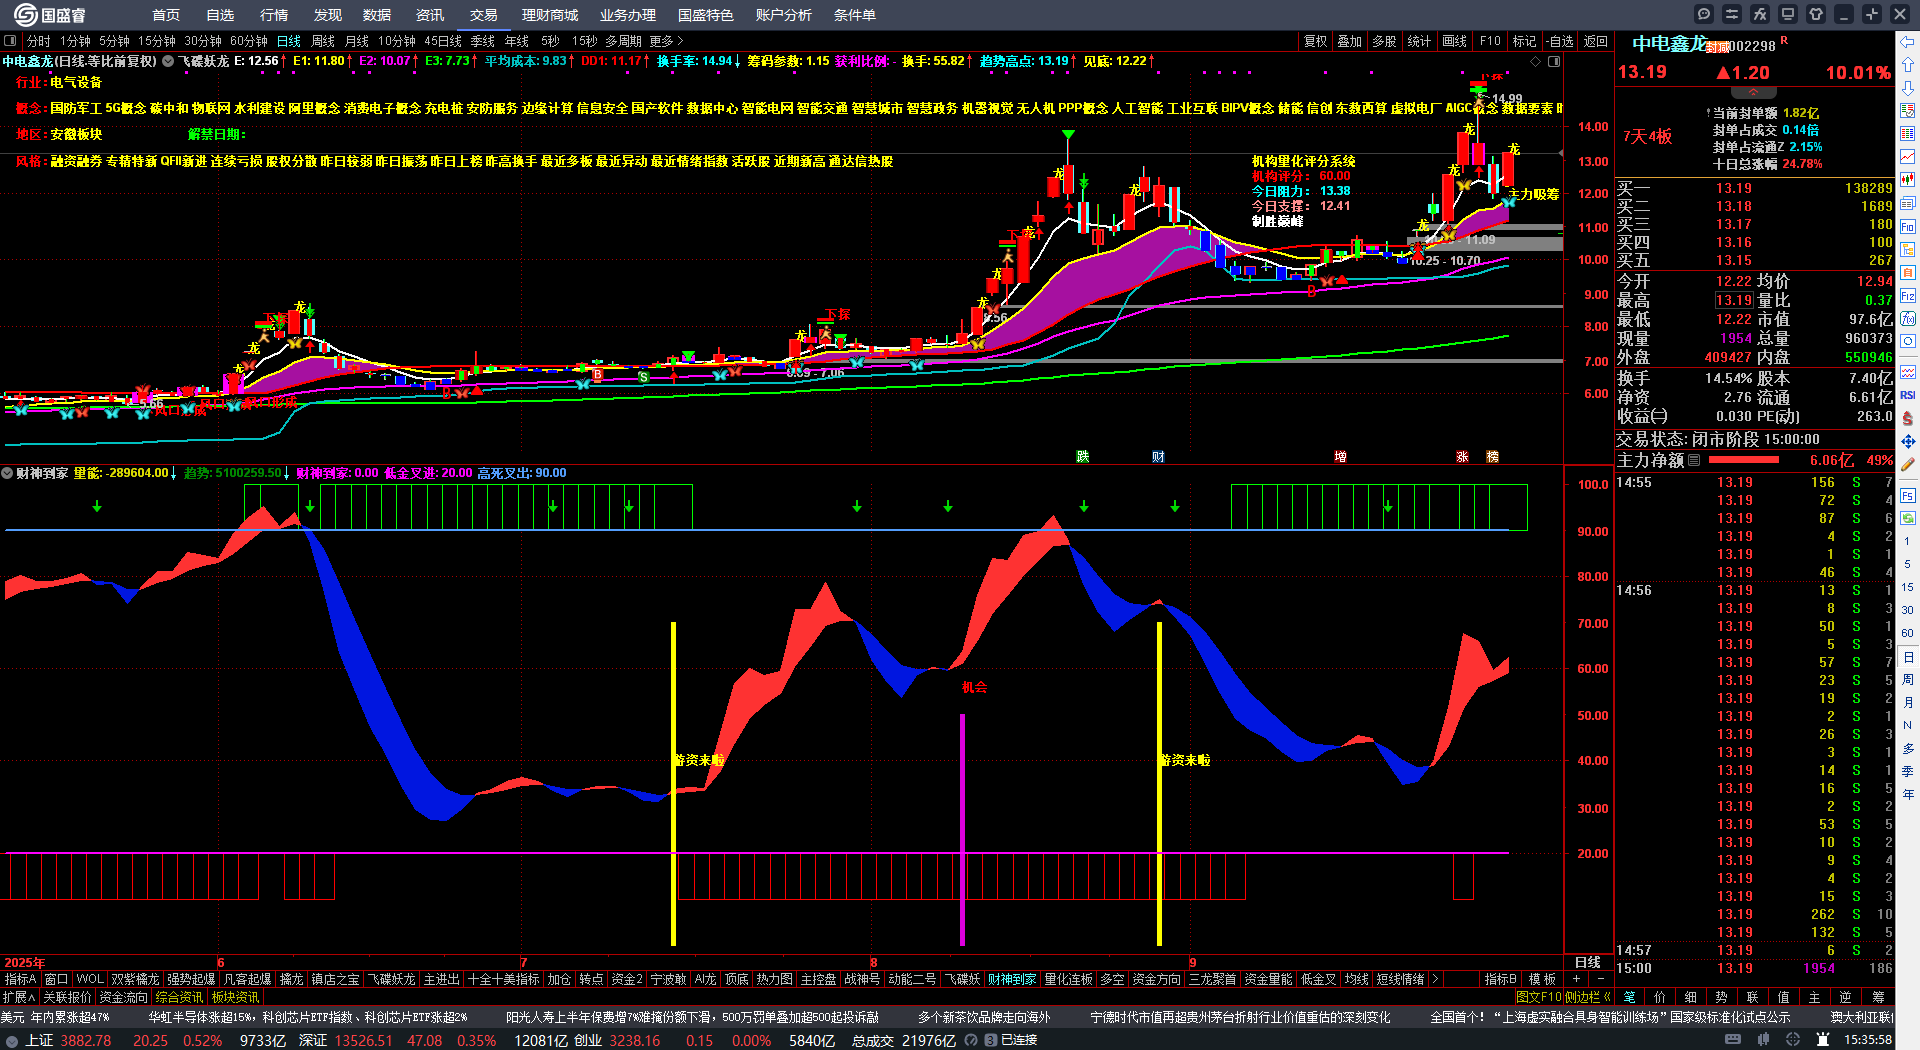Click the 统计 statistics button
This screenshot has height=1050, width=1920.
click(x=1419, y=41)
